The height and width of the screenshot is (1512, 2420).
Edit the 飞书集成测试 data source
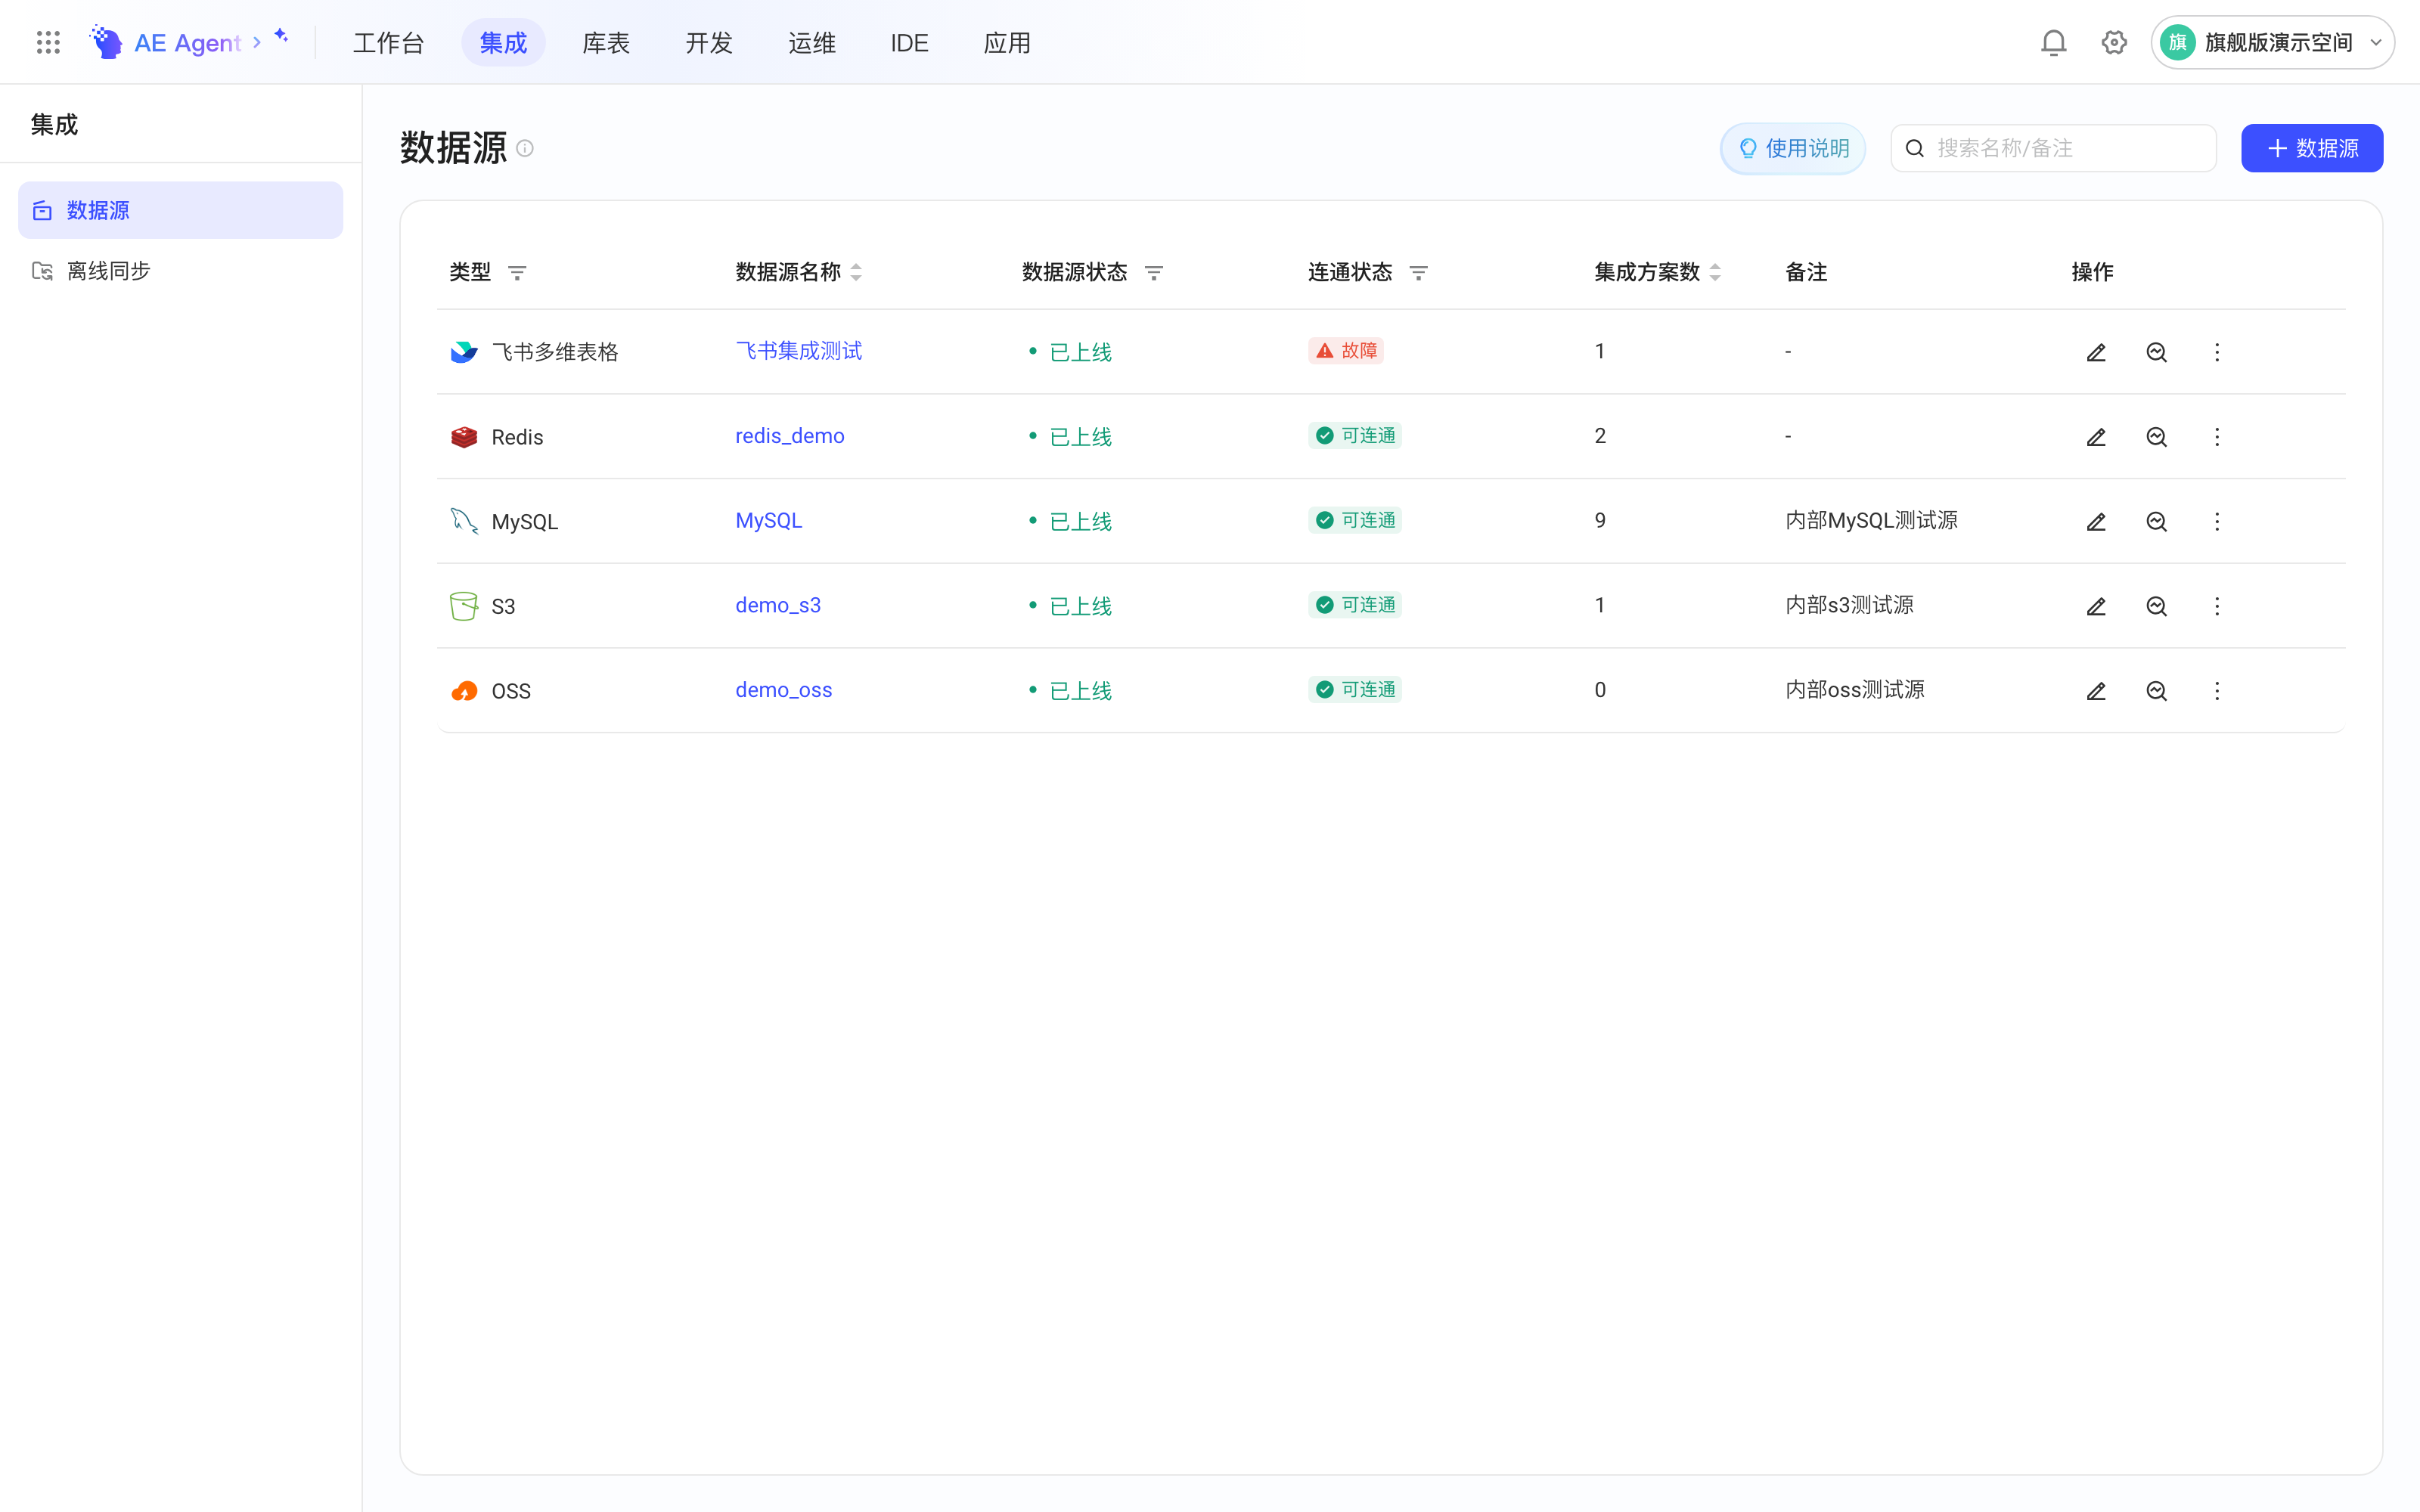2096,352
